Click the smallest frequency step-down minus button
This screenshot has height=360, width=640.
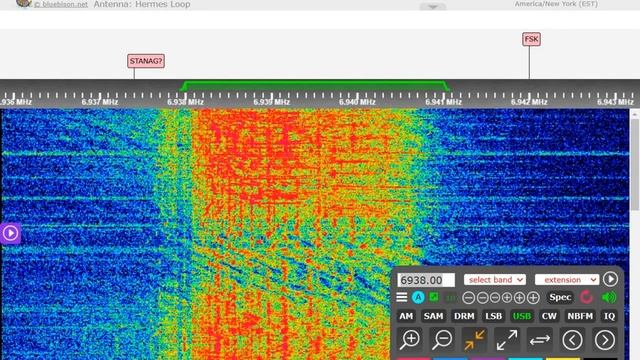[x=495, y=298]
